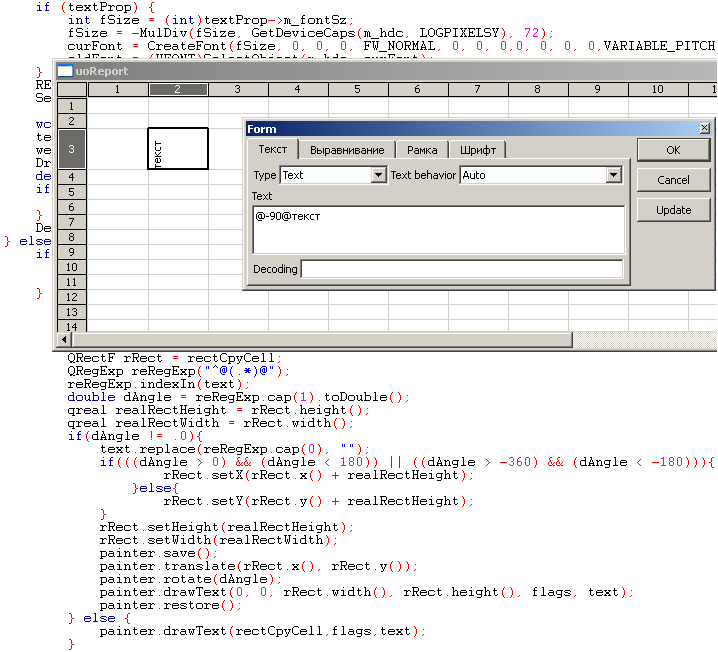The image size is (718, 652).
Task: Select column header 1
Action: [x=118, y=90]
